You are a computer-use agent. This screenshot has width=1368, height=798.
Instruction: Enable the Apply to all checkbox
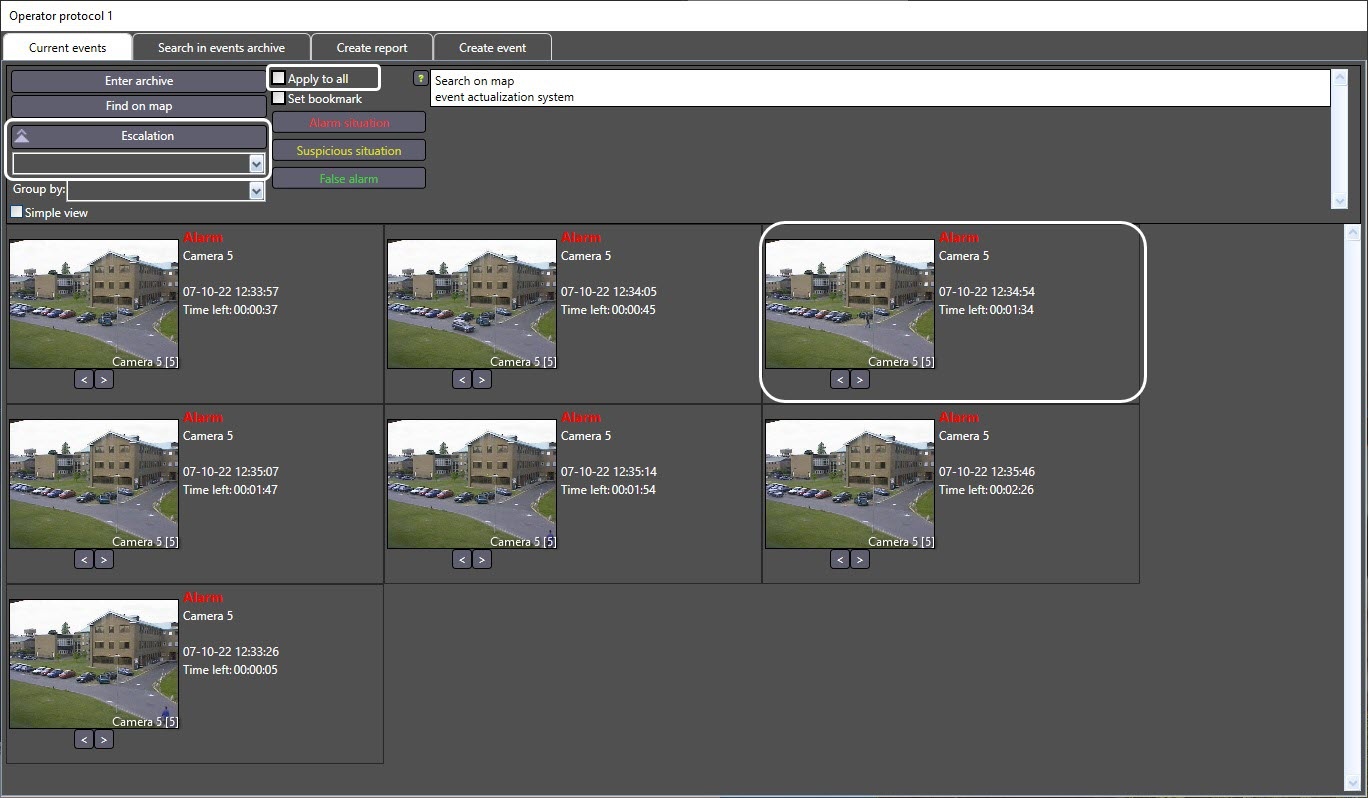[279, 78]
